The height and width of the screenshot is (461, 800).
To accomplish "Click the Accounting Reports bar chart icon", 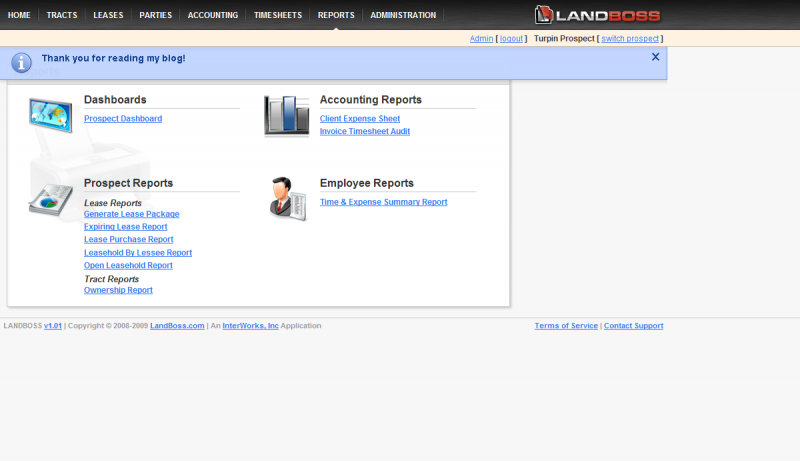I will click(286, 116).
